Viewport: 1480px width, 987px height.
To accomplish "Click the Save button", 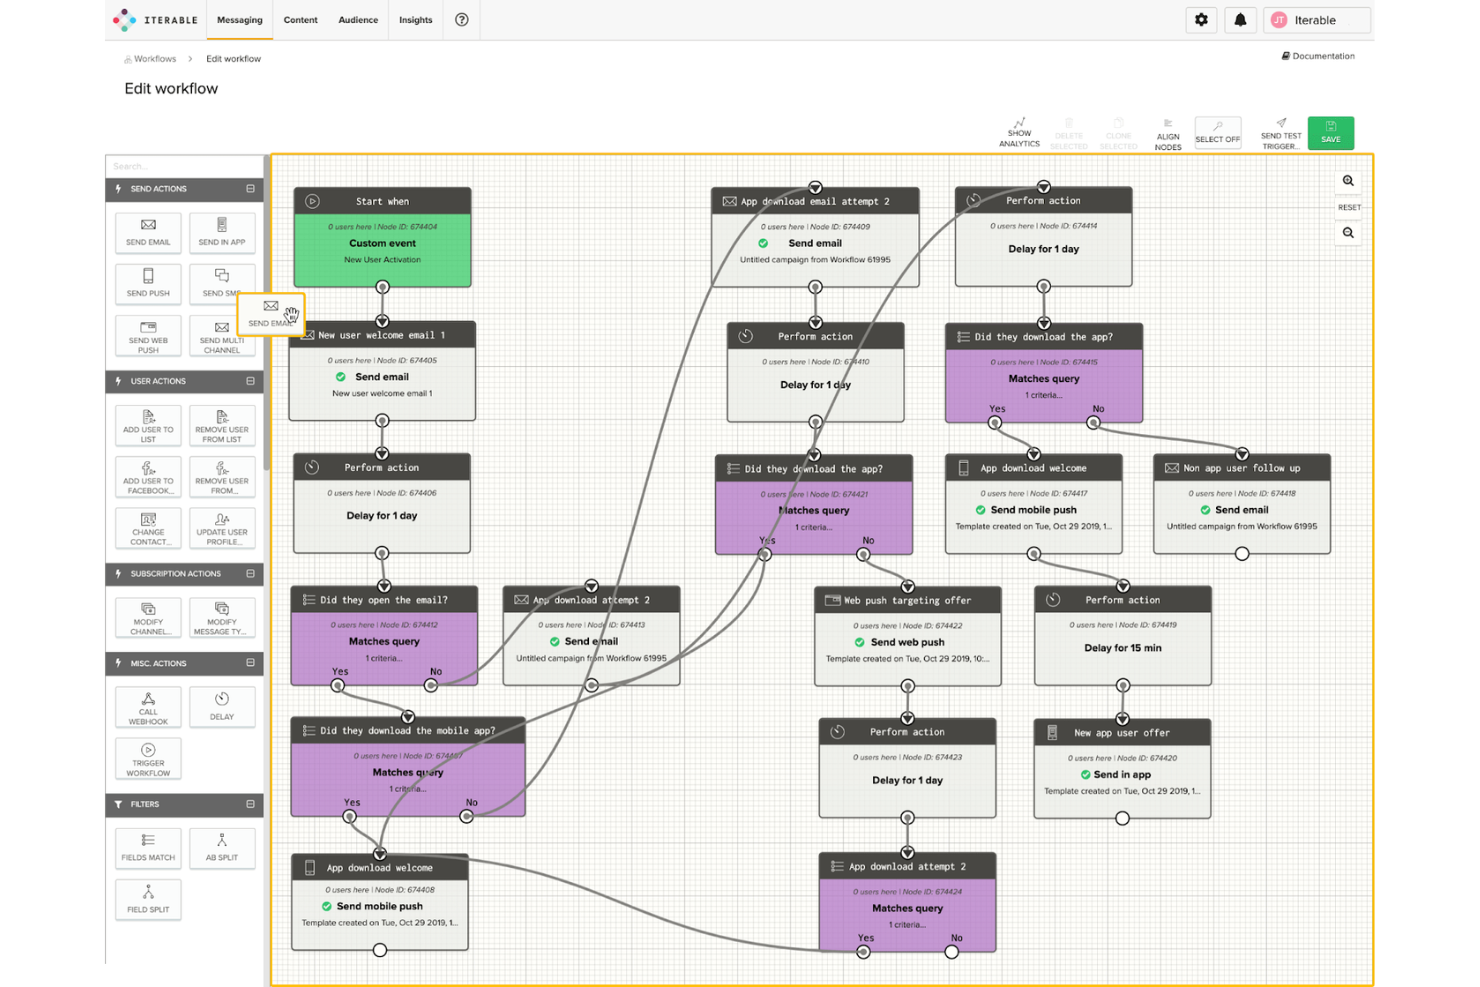I will pos(1331,133).
